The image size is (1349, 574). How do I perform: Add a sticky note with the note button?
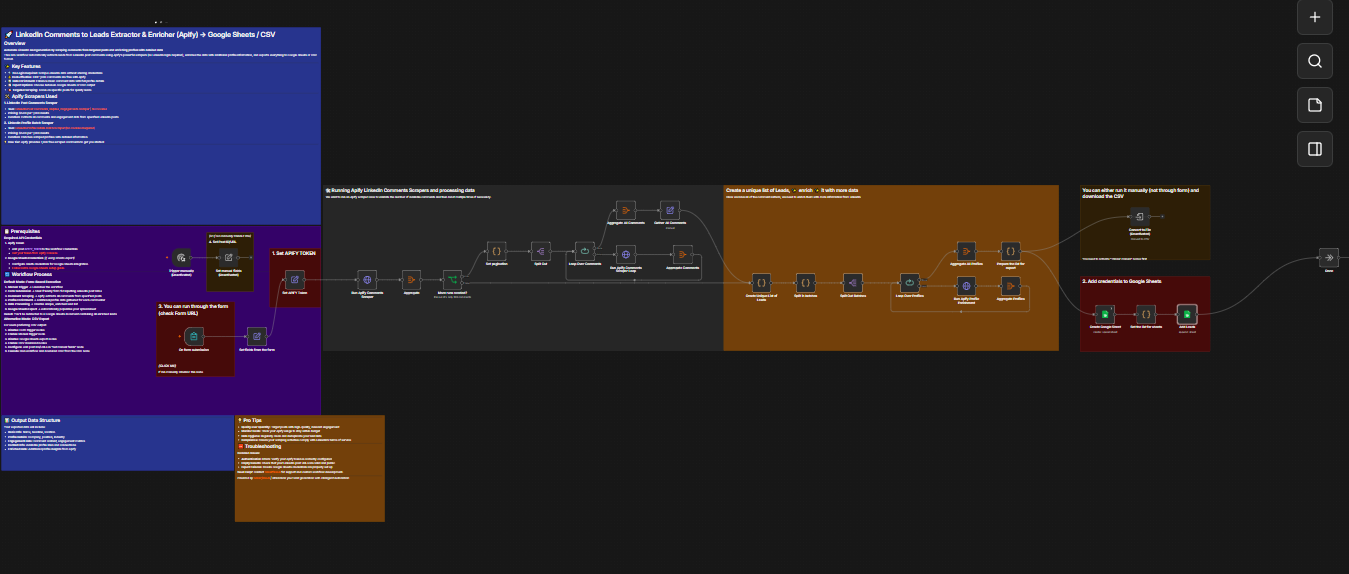click(x=1315, y=105)
